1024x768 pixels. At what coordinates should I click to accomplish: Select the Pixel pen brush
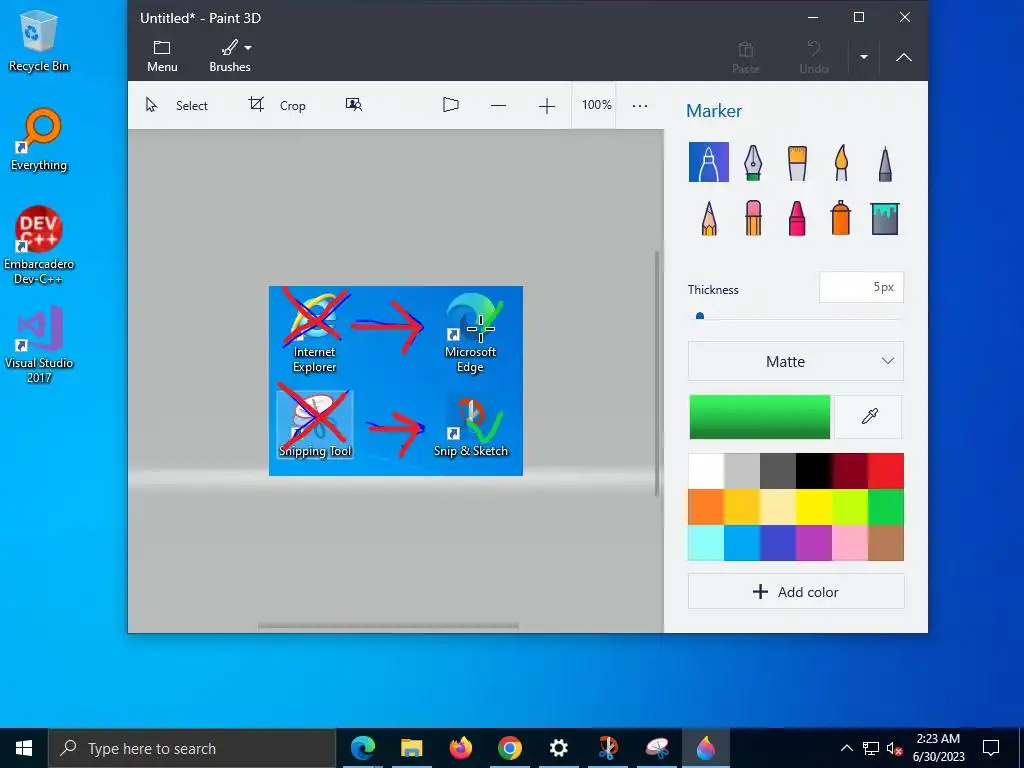[x=885, y=163]
